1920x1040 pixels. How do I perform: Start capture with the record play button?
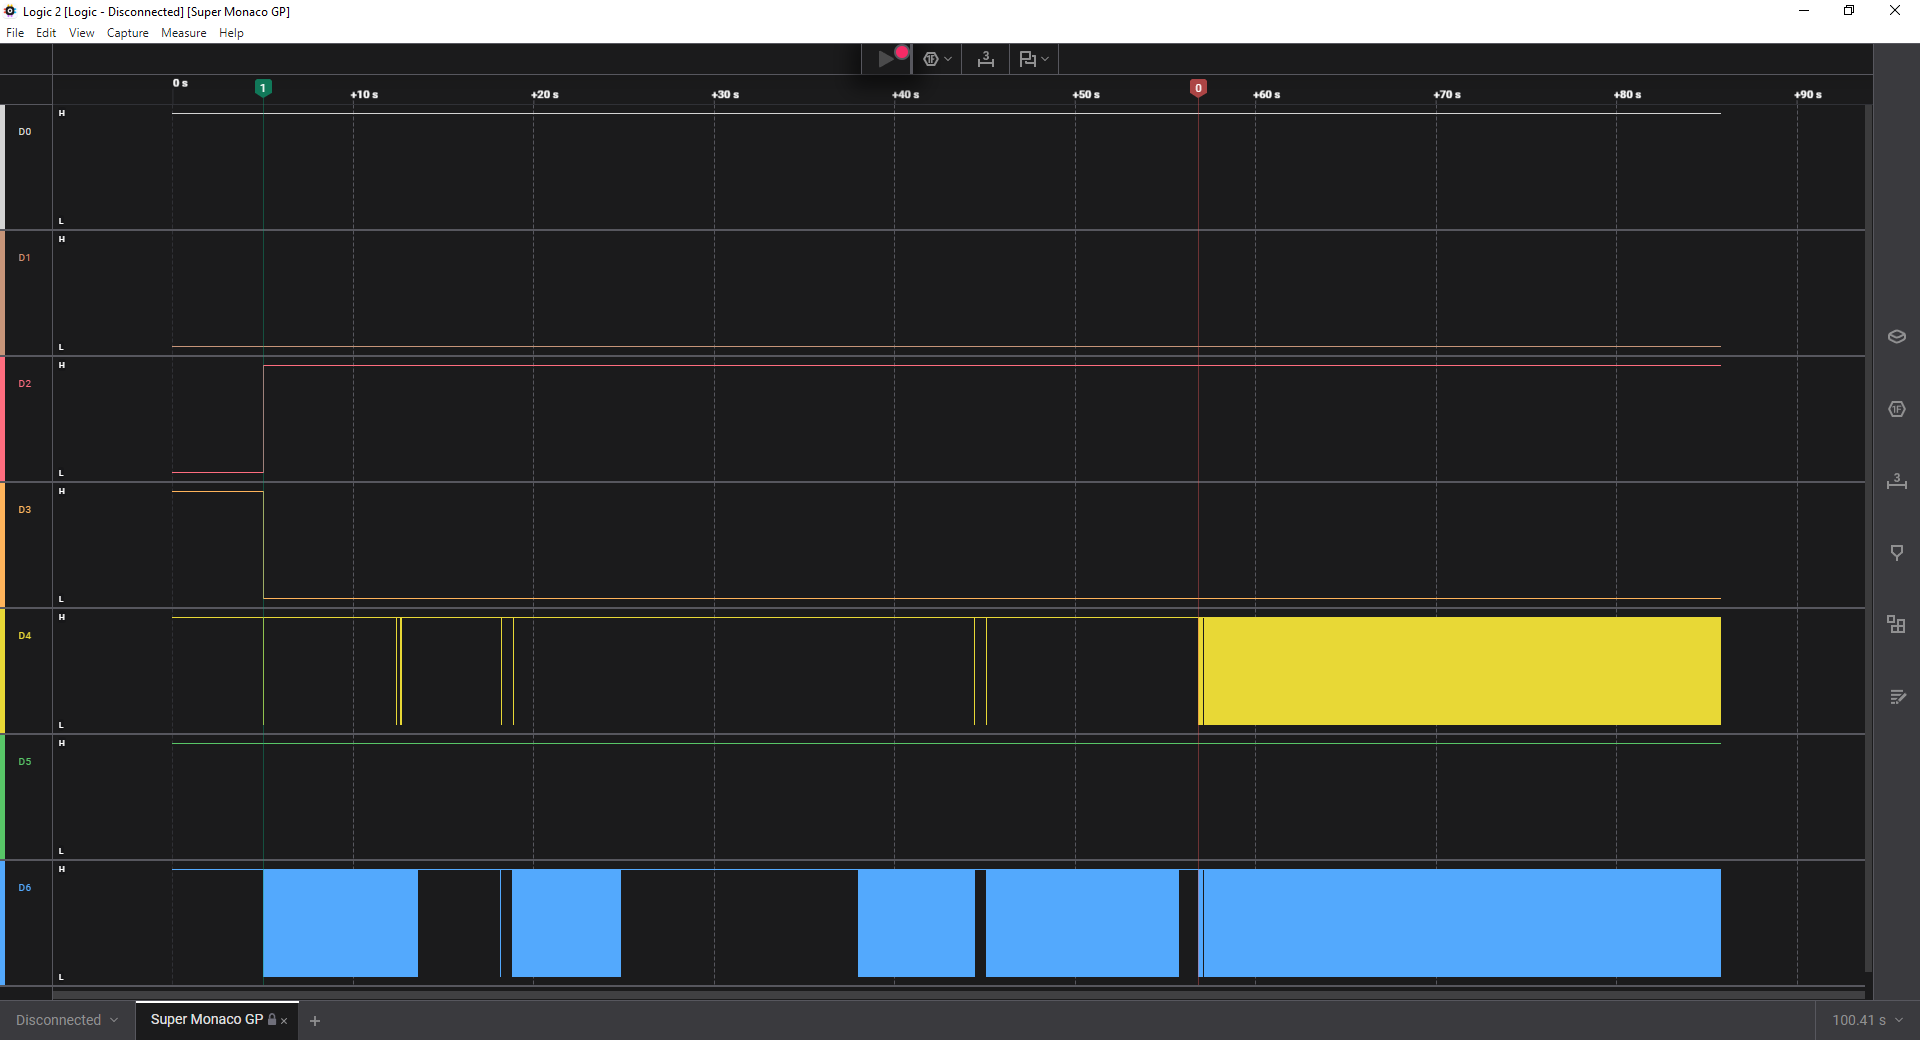point(887,59)
